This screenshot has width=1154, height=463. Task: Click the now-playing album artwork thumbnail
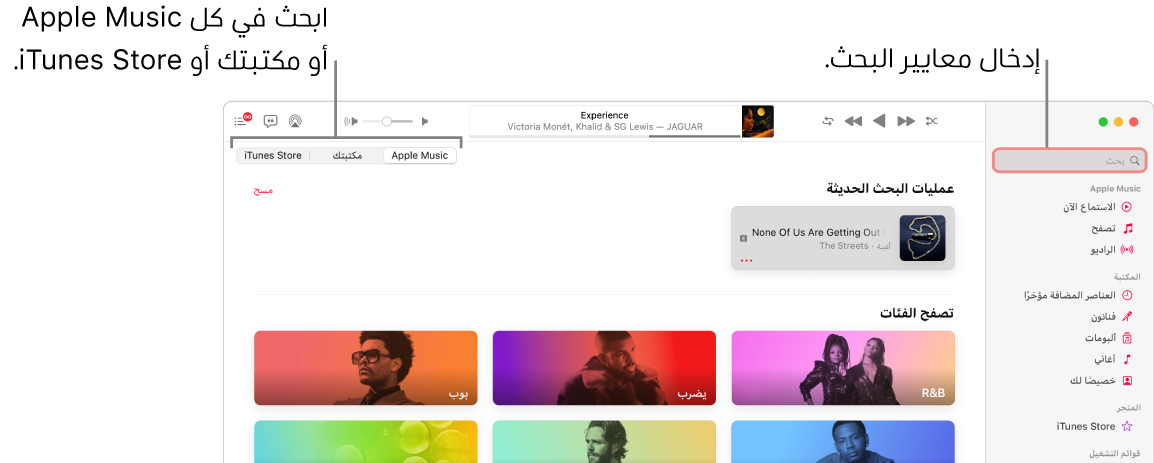[757, 121]
